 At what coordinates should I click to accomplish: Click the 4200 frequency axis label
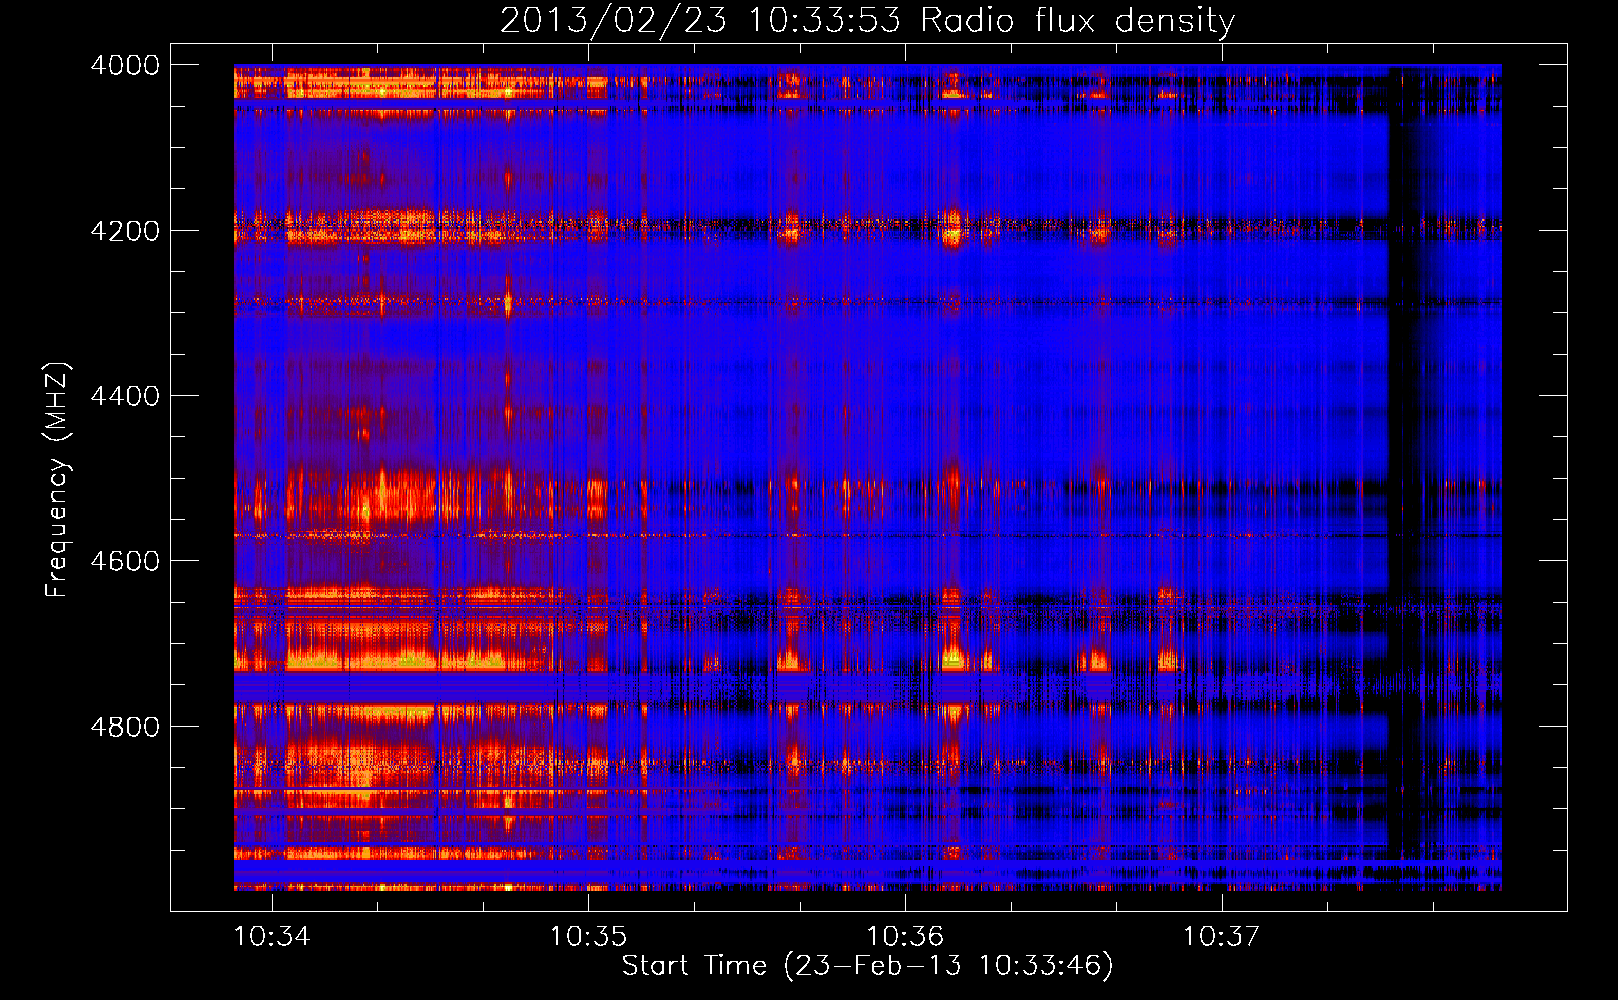pyautogui.click(x=125, y=231)
